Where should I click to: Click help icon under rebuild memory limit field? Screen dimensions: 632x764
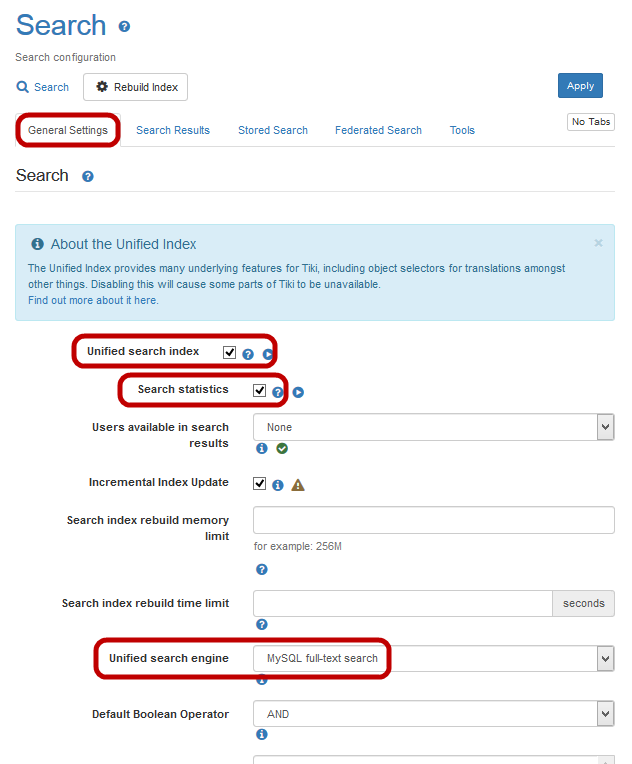click(x=262, y=569)
